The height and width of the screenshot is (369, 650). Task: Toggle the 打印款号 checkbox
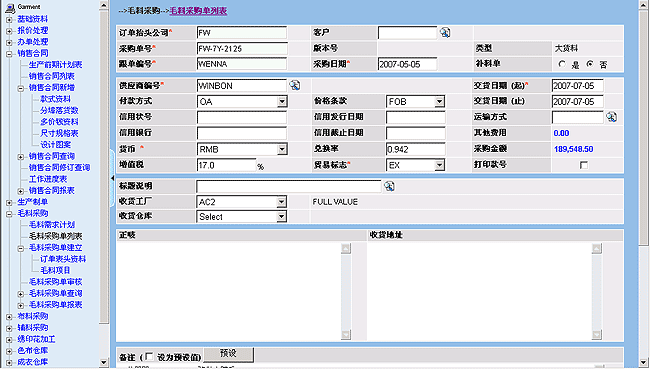pyautogui.click(x=584, y=165)
